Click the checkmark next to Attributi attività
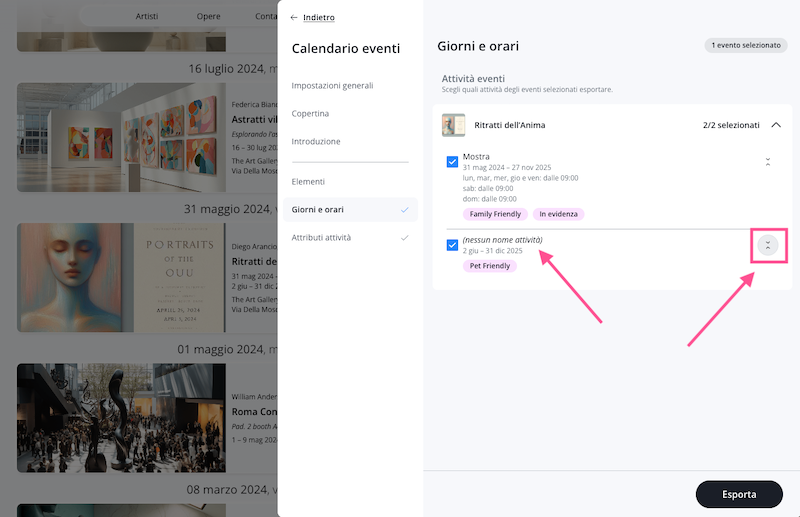Image resolution: width=800 pixels, height=517 pixels. pyautogui.click(x=404, y=238)
